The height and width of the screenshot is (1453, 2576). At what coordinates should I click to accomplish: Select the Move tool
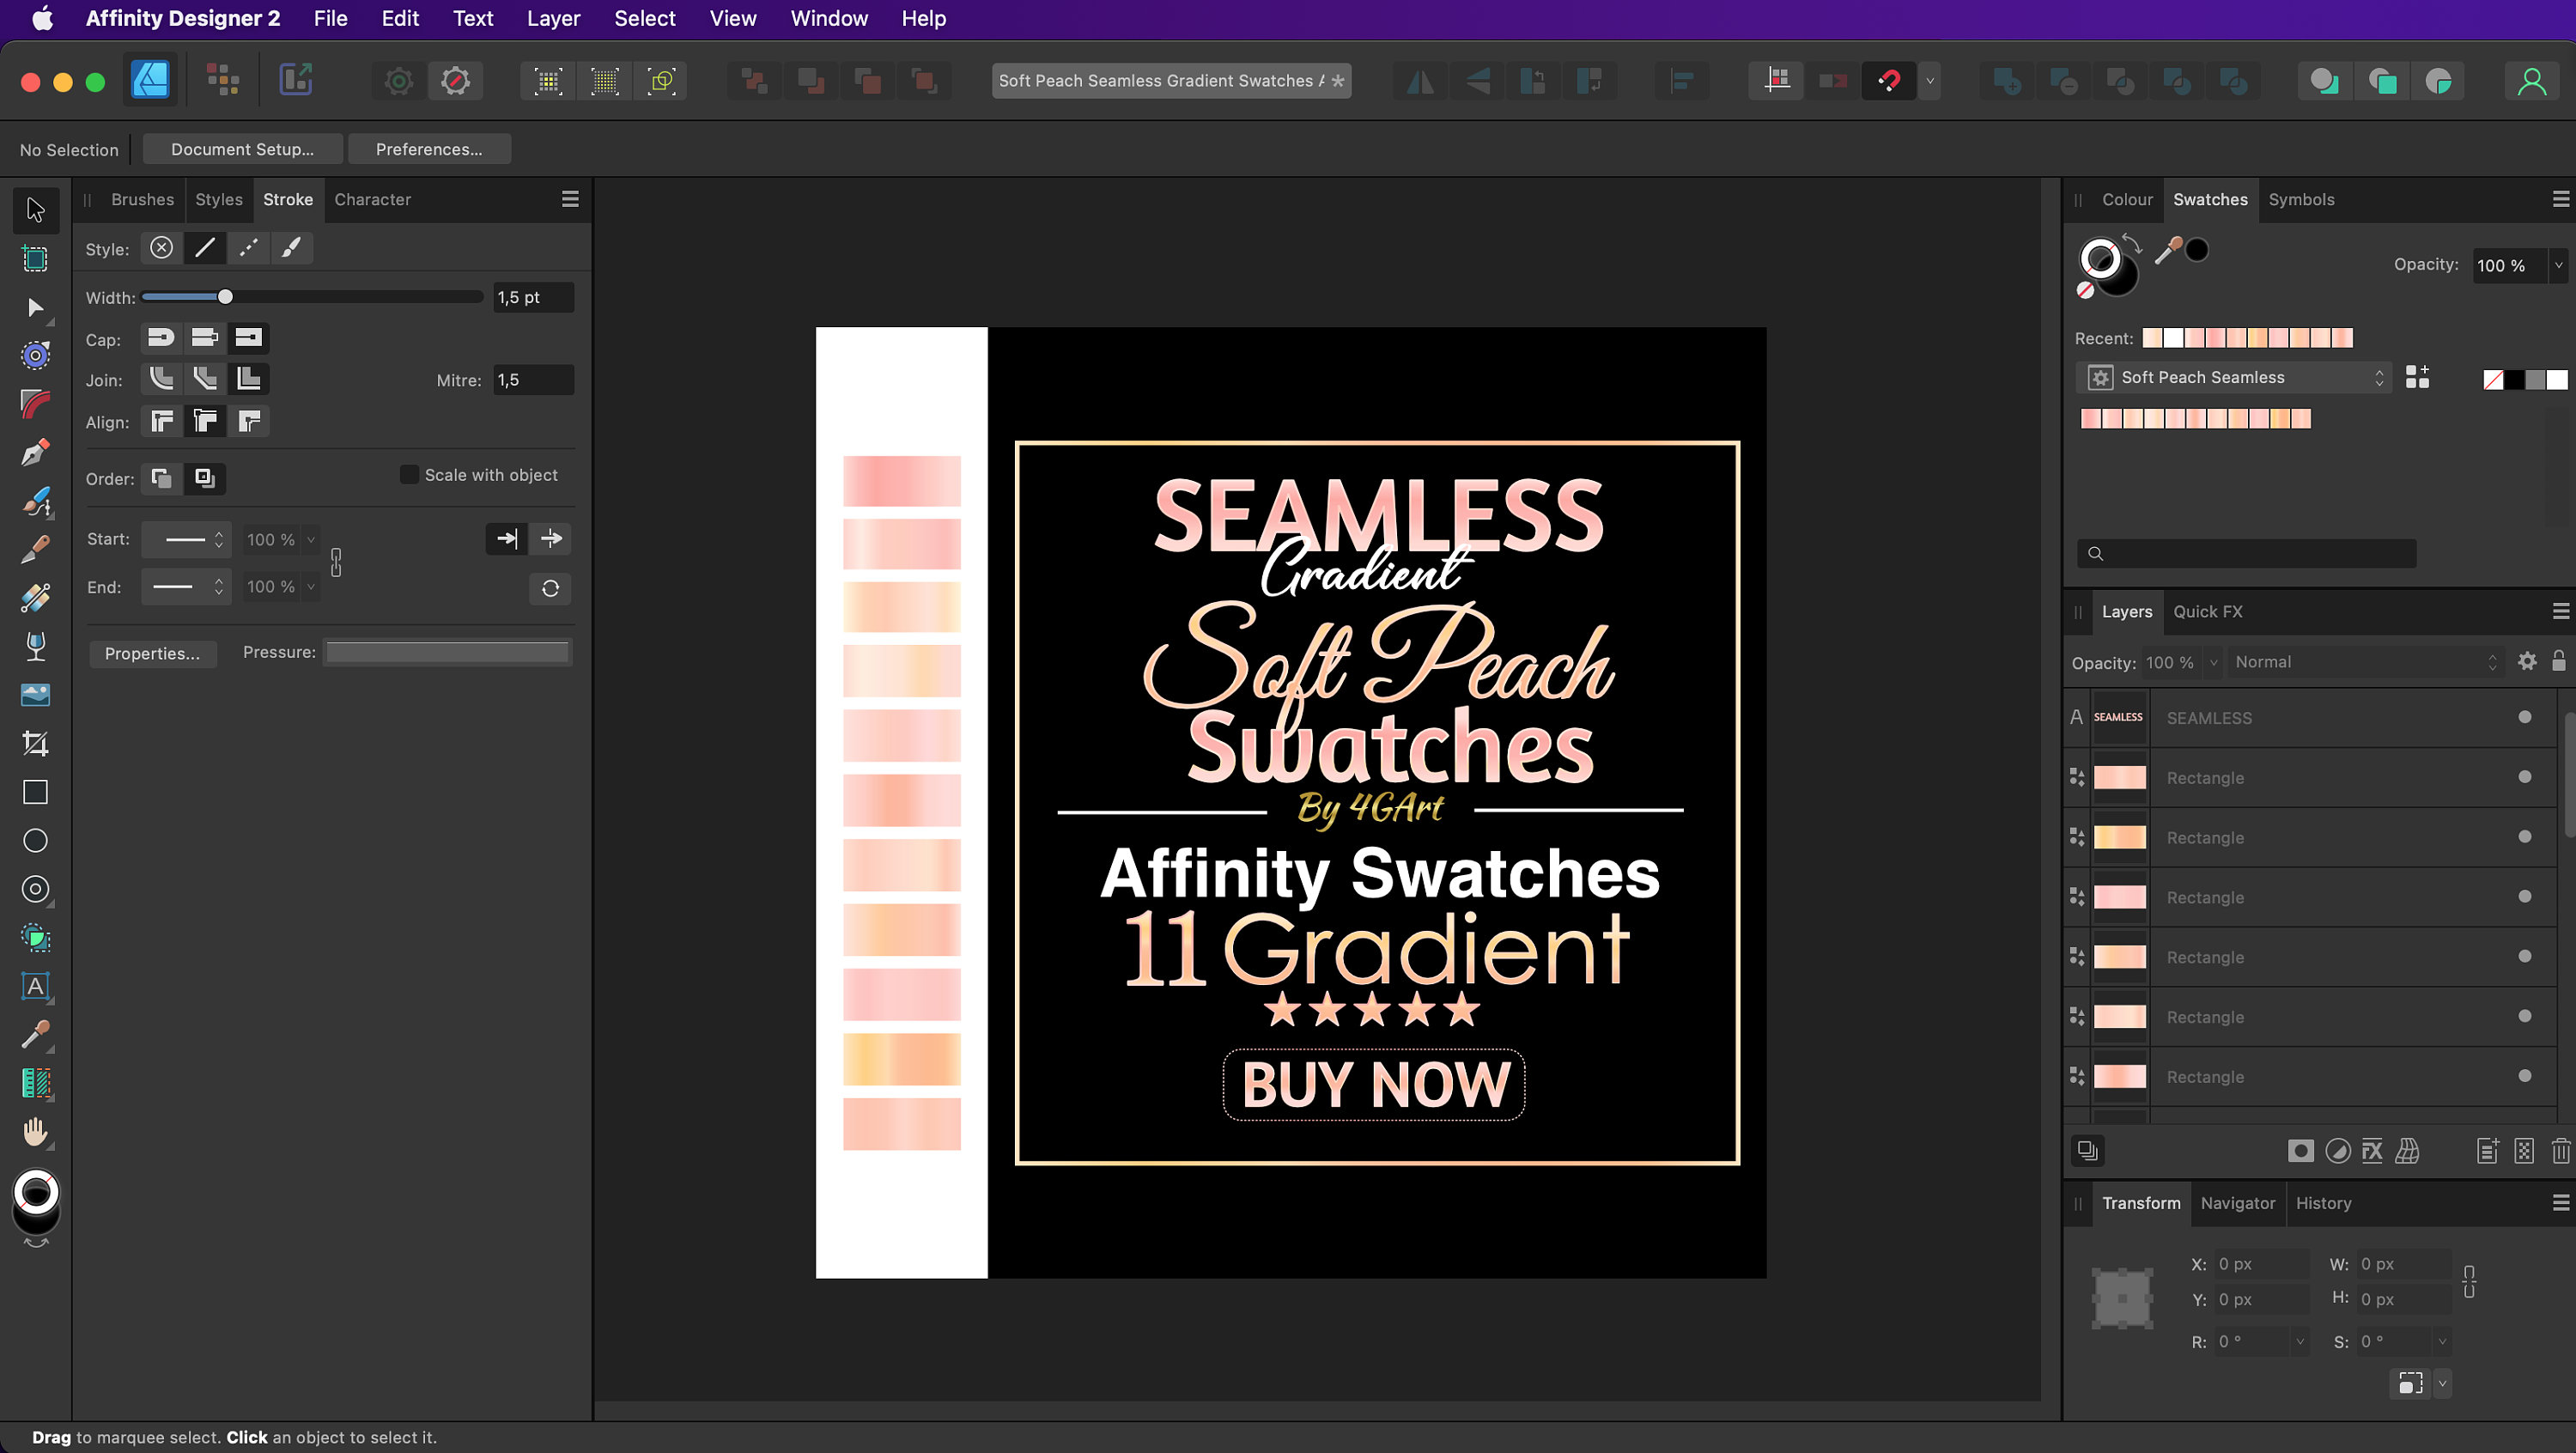pos(35,210)
